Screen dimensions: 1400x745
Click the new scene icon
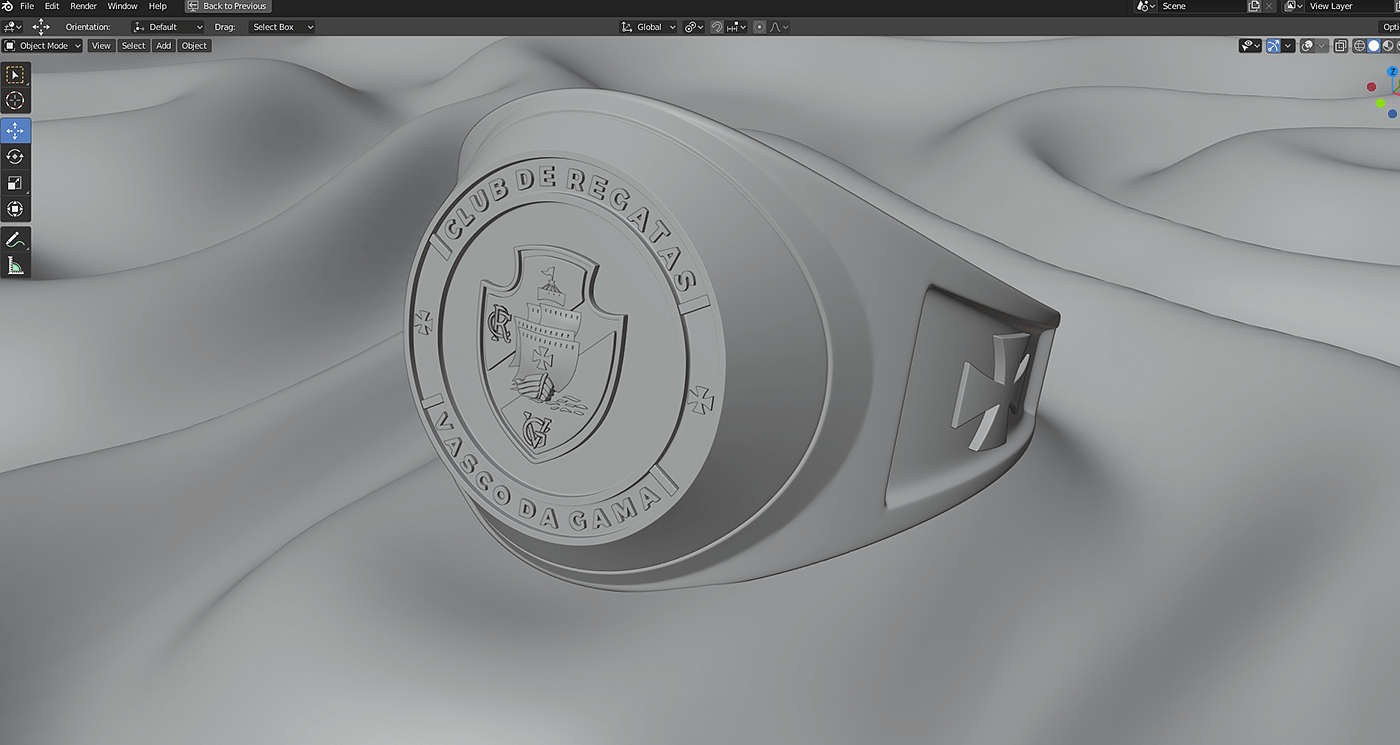click(x=1254, y=6)
